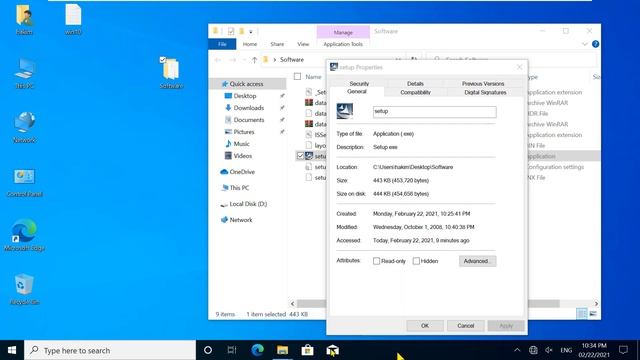Select Videos in navigation pane
The height and width of the screenshot is (360, 640).
point(242,156)
